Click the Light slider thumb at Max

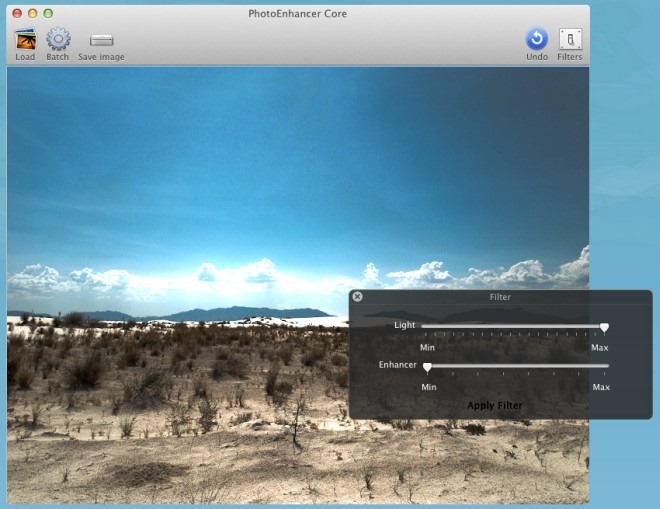pos(604,328)
